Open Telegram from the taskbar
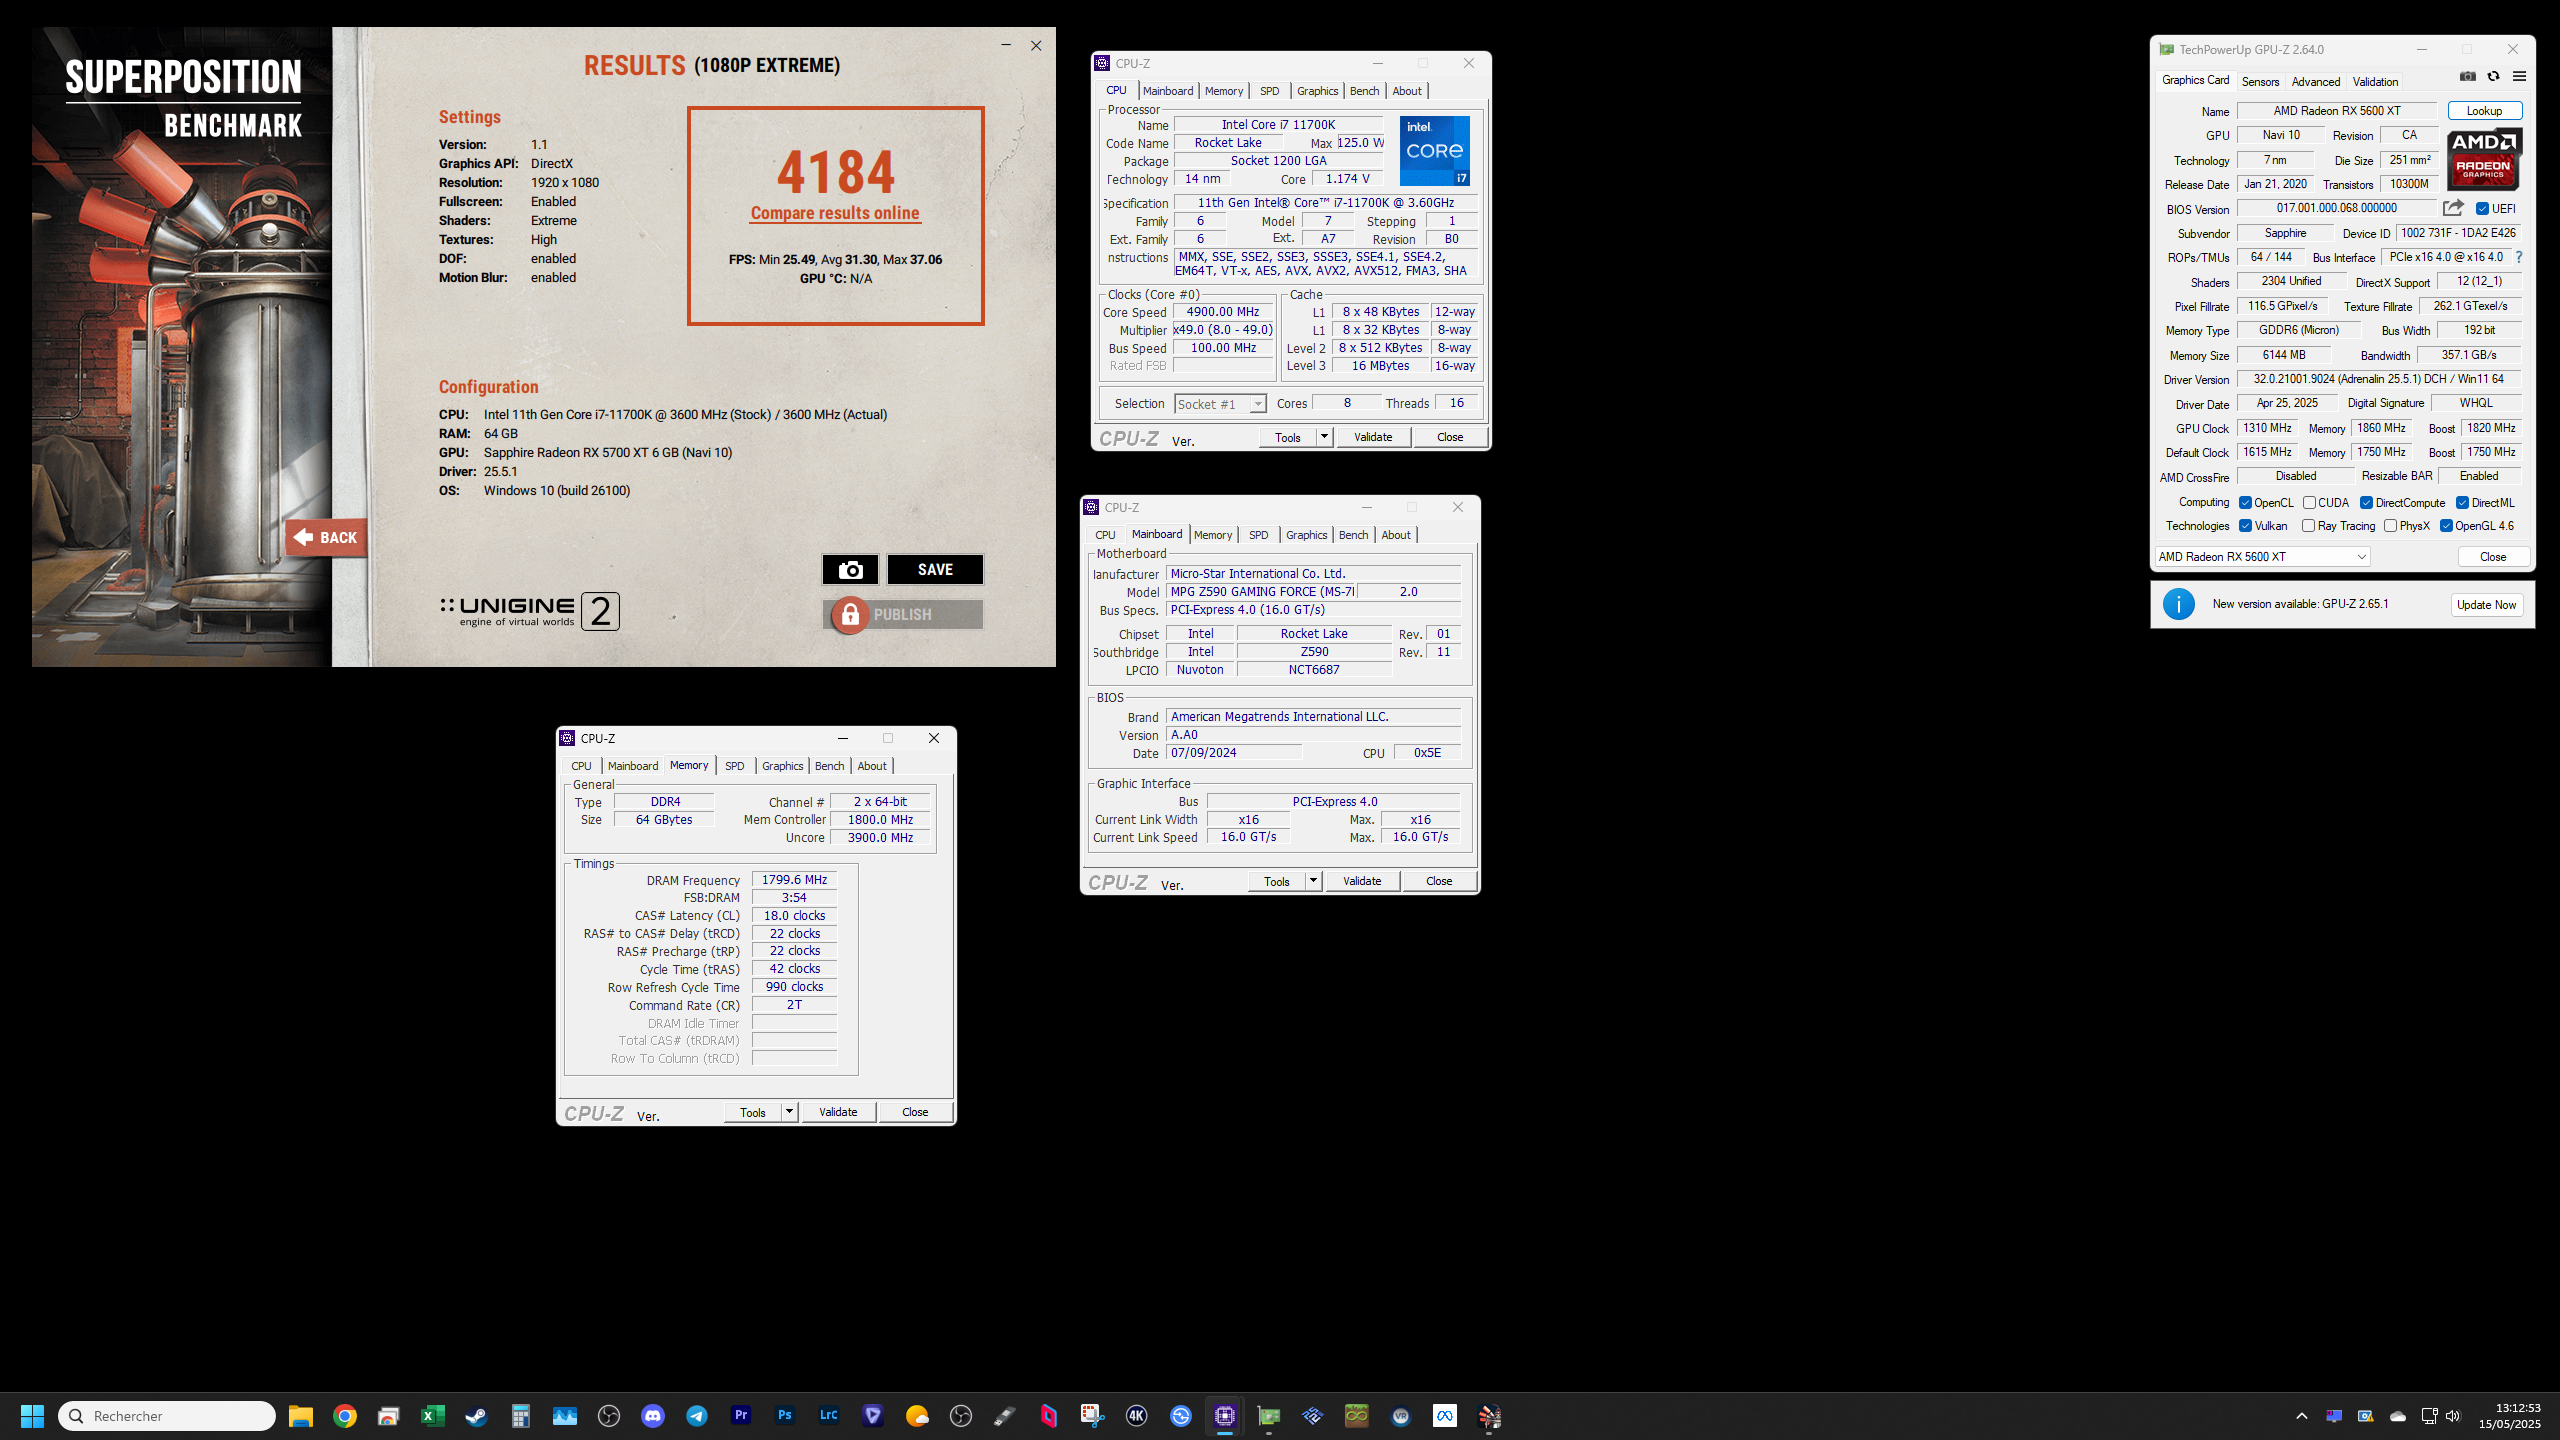The width and height of the screenshot is (2560, 1440). [x=697, y=1416]
